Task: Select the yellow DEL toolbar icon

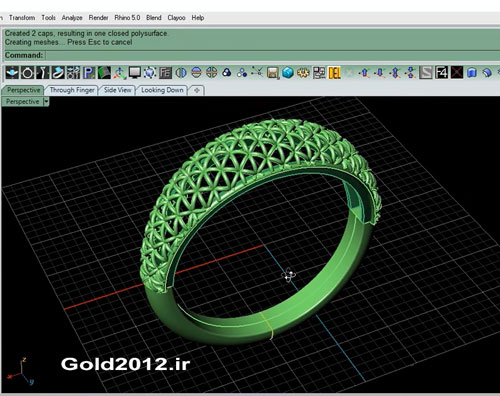Action: pos(334,73)
